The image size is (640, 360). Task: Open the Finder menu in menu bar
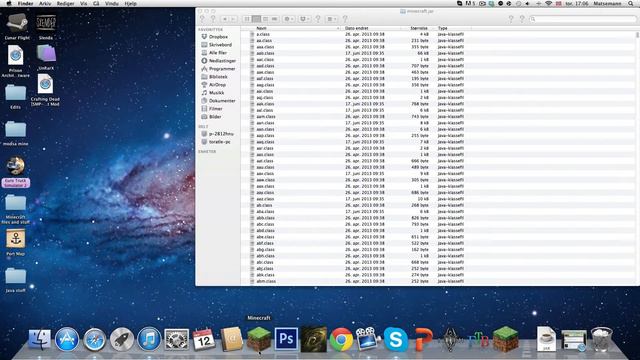pos(25,3)
